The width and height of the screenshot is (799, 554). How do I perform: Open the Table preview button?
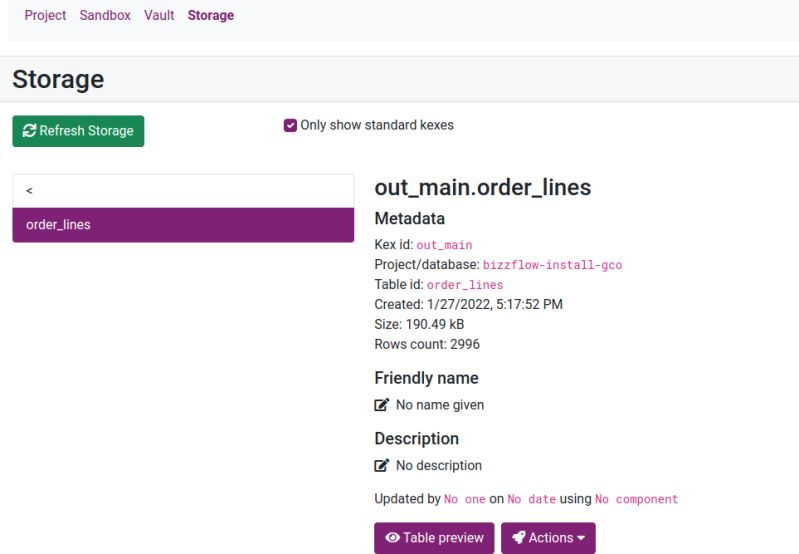[x=434, y=538]
